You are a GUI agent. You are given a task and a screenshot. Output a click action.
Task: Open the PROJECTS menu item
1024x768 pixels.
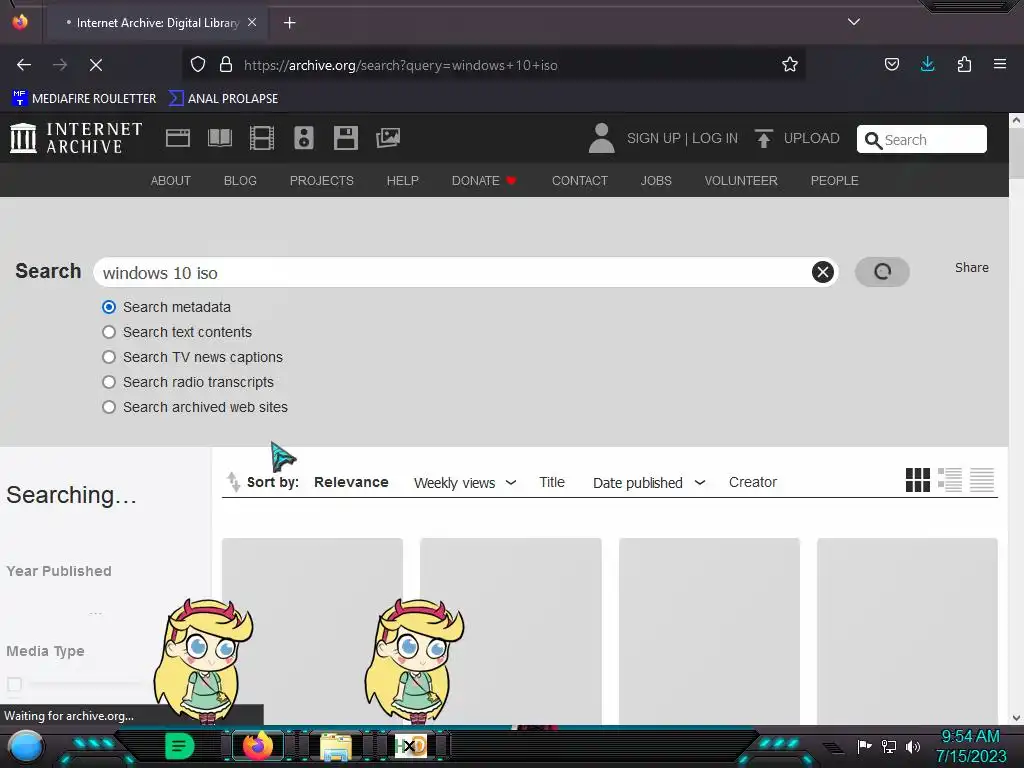tap(321, 181)
